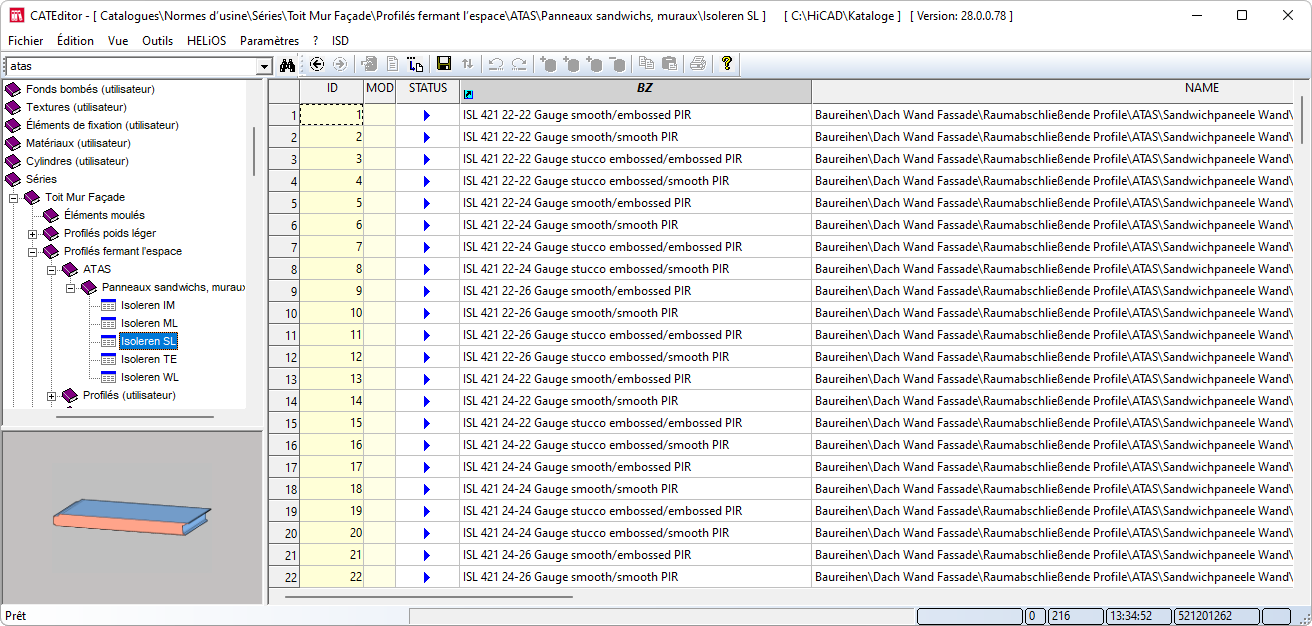Collapse the Panneaux sandwichs, muraux node

pyautogui.click(x=71, y=288)
